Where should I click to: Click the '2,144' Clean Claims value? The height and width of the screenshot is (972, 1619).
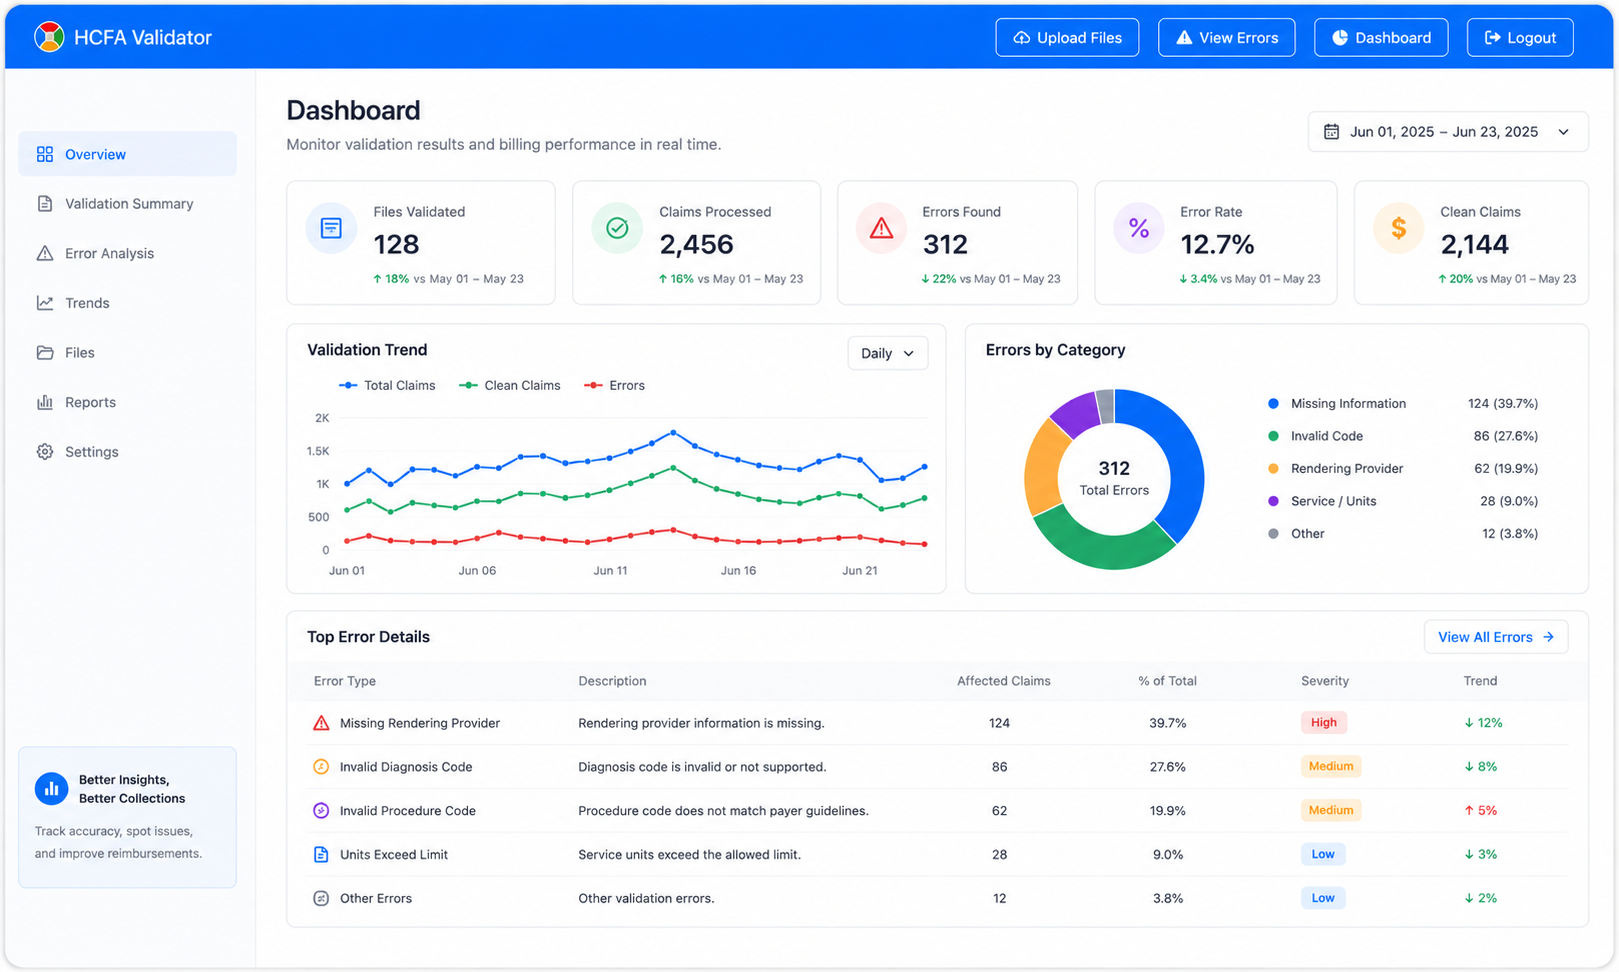pos(1474,244)
